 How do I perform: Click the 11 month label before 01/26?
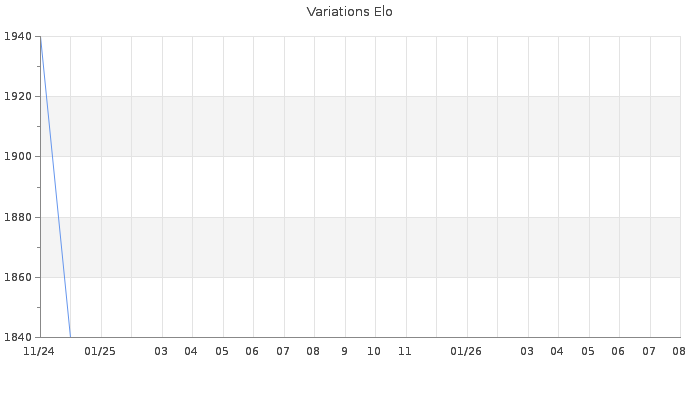click(404, 352)
